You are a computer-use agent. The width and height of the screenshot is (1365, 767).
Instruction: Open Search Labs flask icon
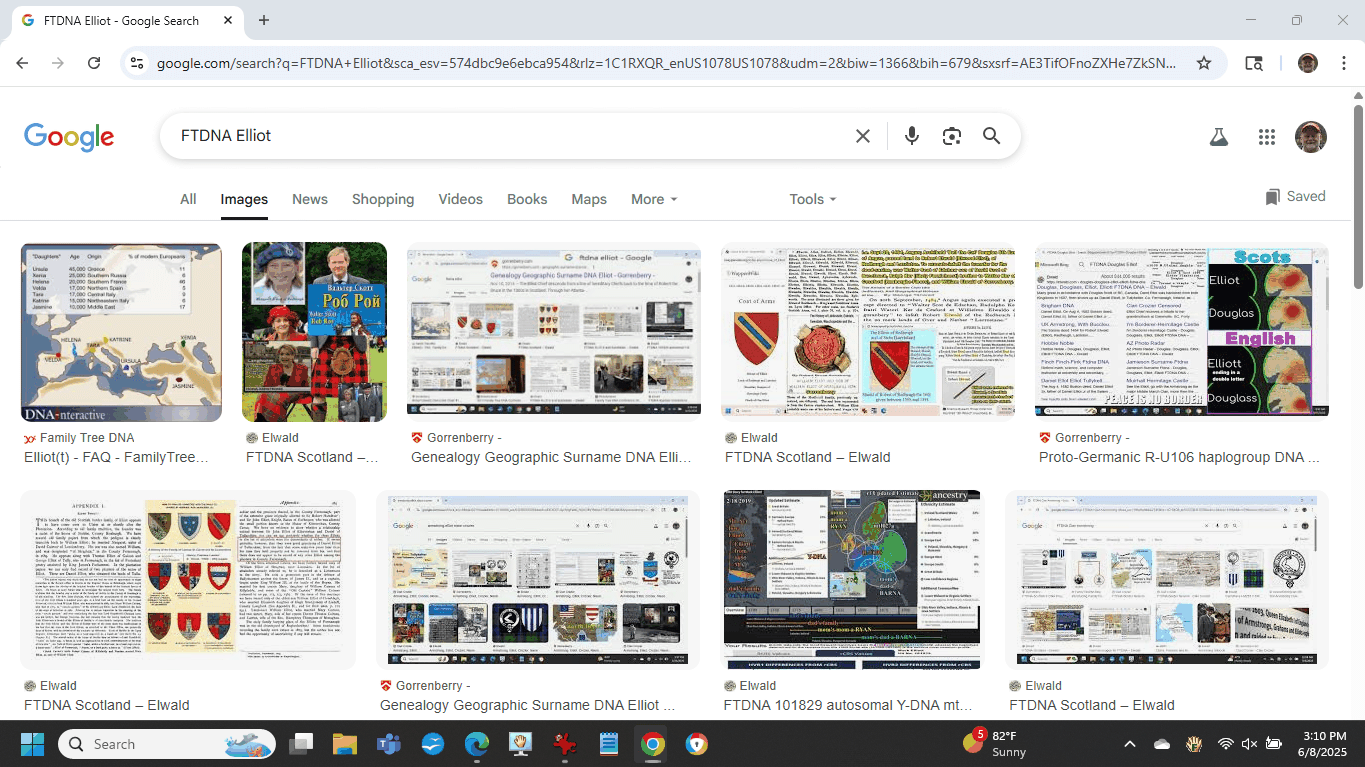pos(1218,137)
